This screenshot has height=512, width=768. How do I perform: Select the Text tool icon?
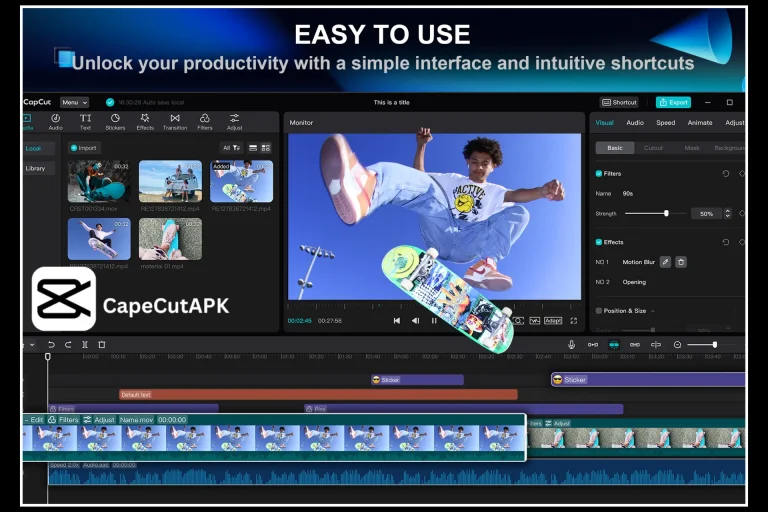click(x=85, y=122)
